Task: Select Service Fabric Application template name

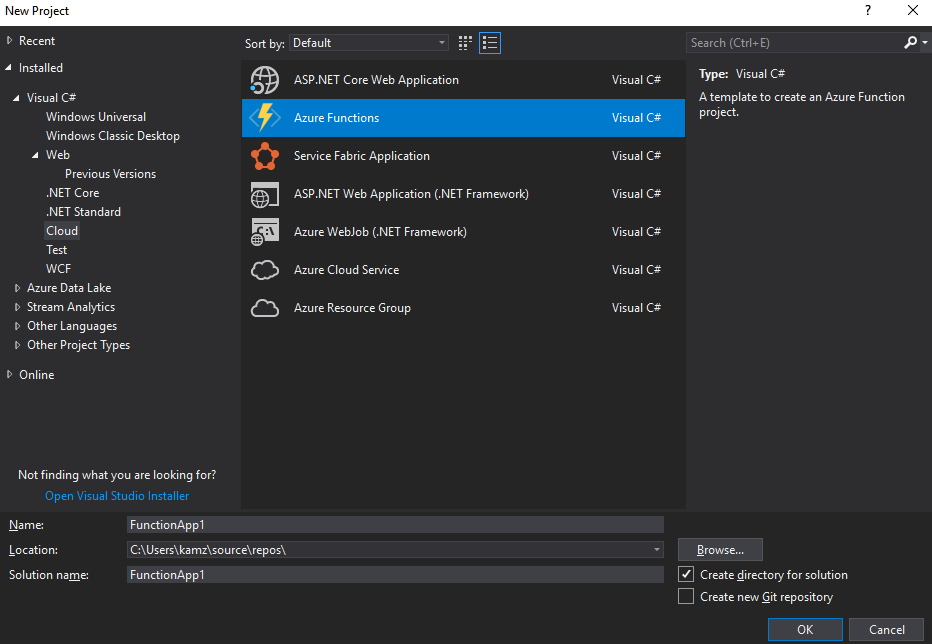Action: pyautogui.click(x=361, y=156)
